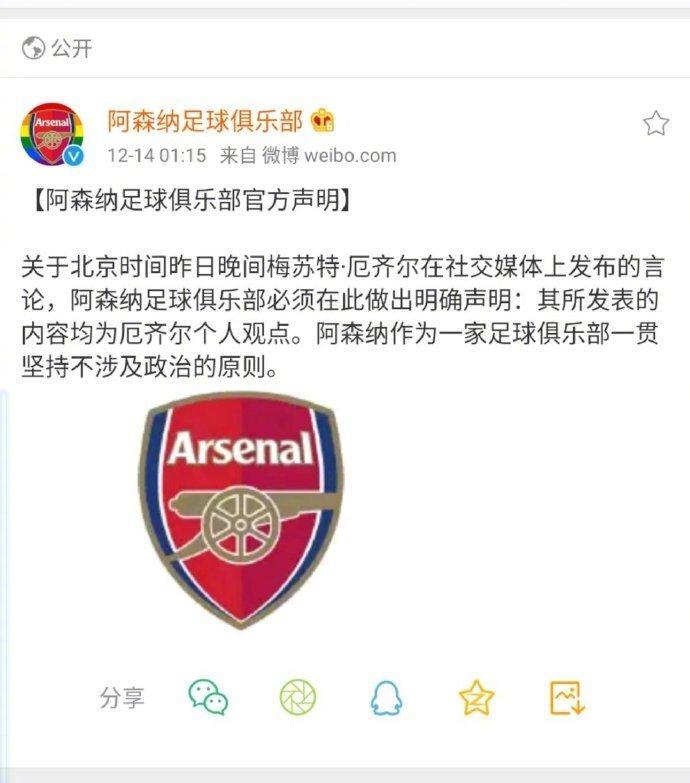Viewport: 690px width, 783px height.
Task: Open the 公开 visibility setting
Action: point(71,48)
